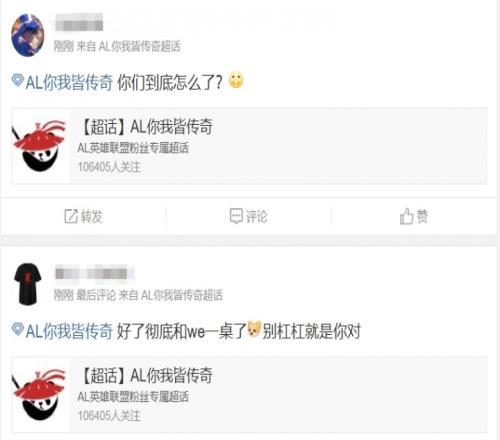Image resolution: width=500 pixels, height=440 pixels.
Task: Click the dog emoji in second post
Action: pyautogui.click(x=253, y=329)
